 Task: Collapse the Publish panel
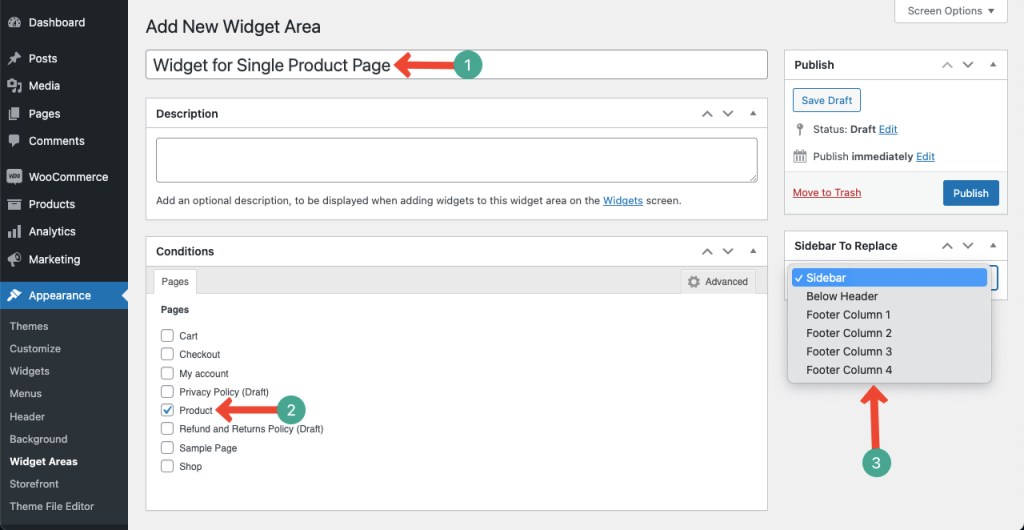993,65
